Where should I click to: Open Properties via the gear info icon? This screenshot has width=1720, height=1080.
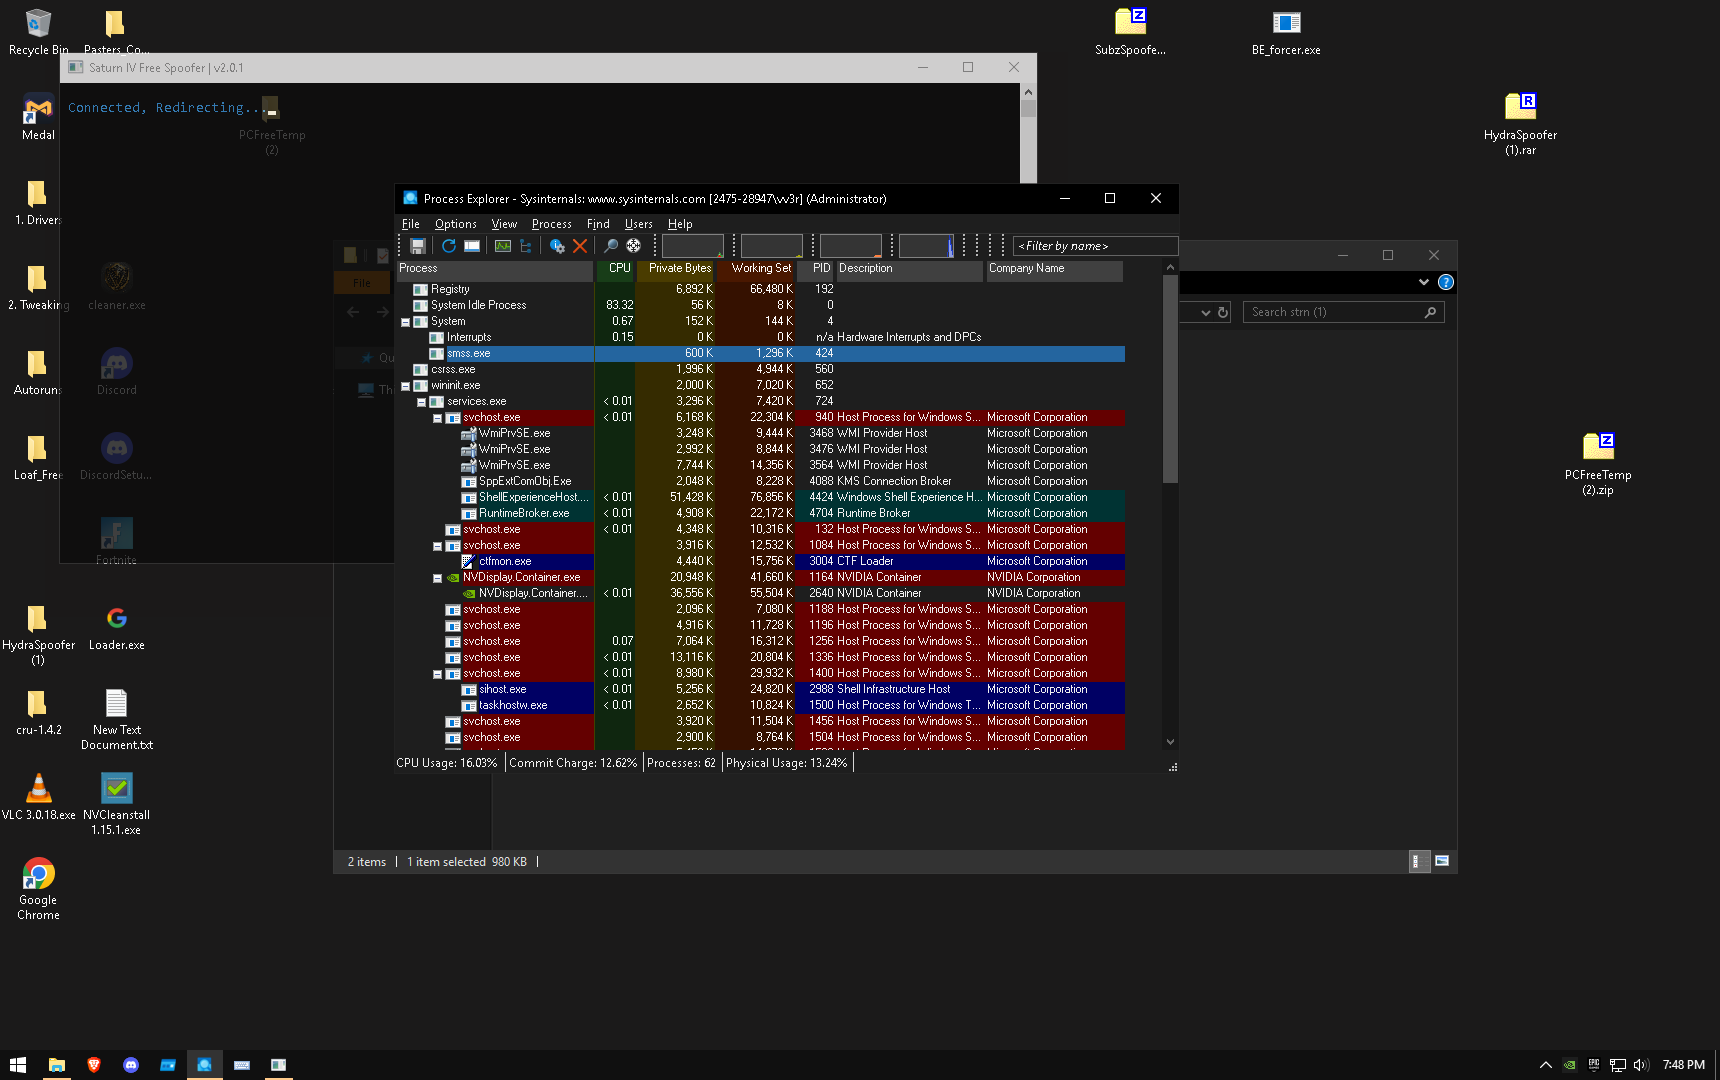[557, 246]
